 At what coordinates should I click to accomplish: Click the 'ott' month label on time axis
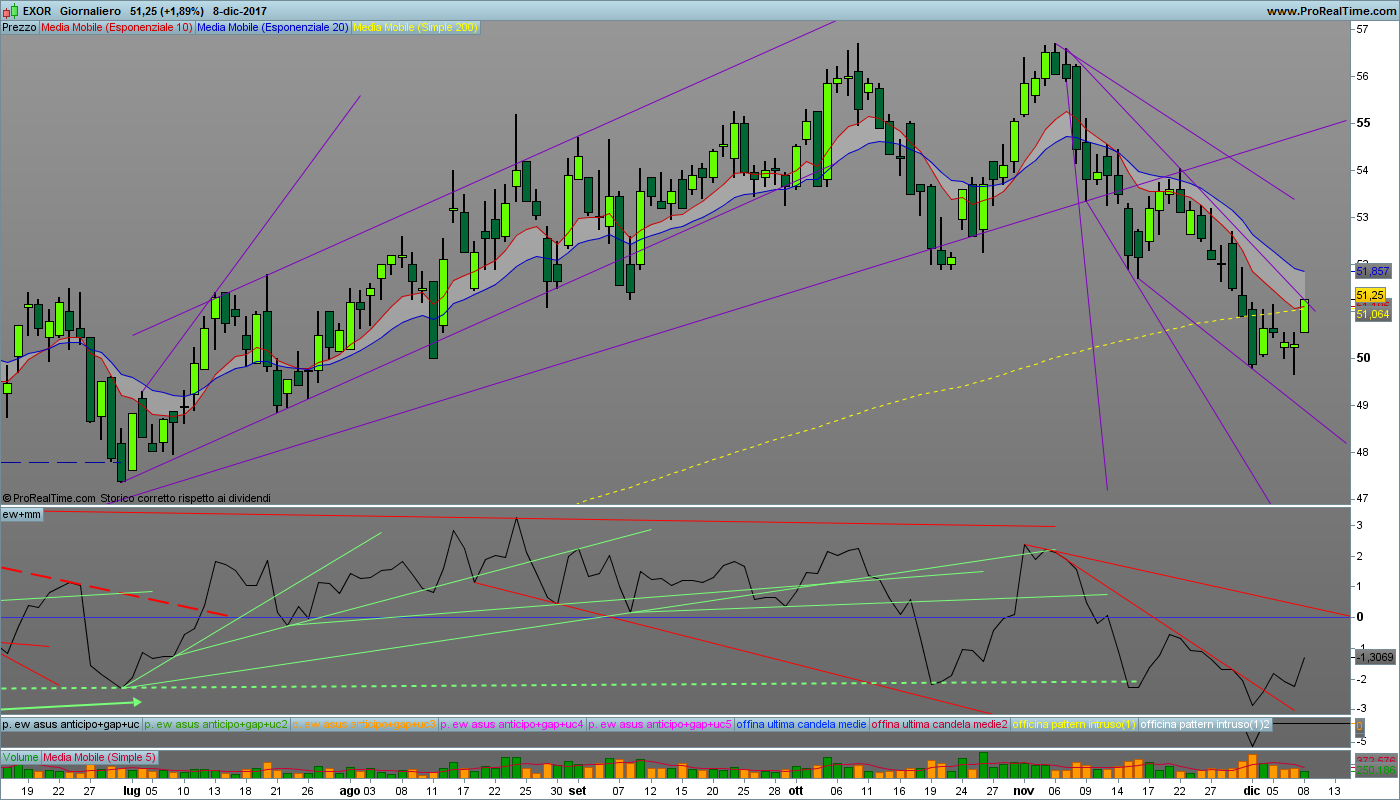pos(796,790)
